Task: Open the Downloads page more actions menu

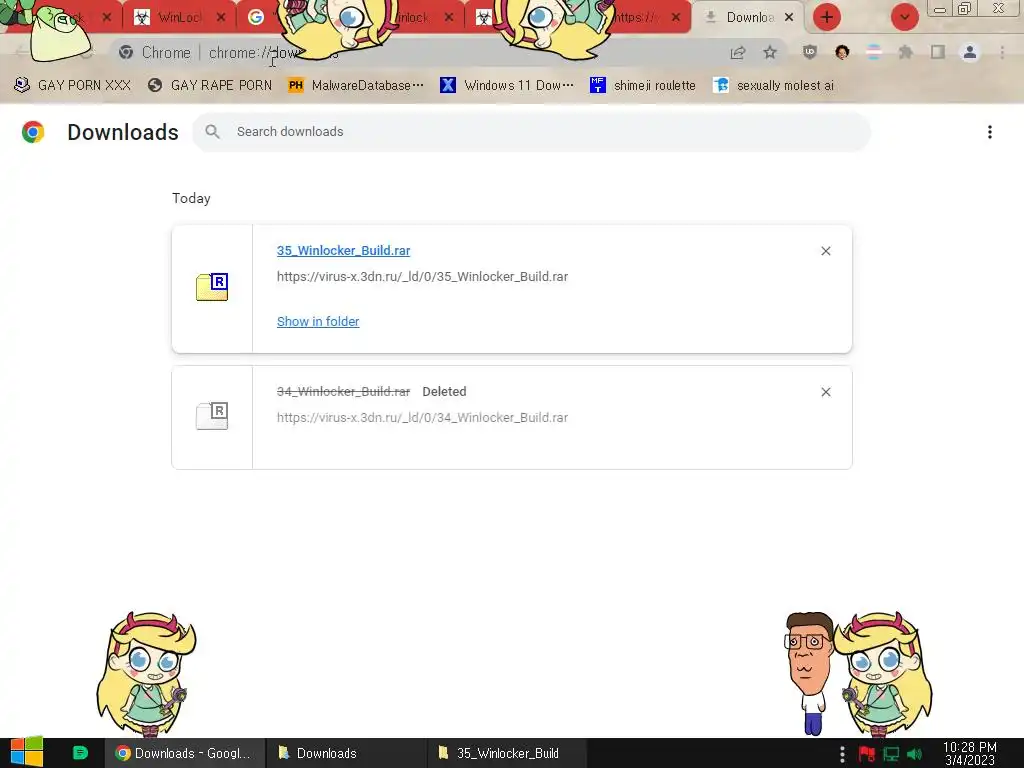Action: [x=989, y=132]
